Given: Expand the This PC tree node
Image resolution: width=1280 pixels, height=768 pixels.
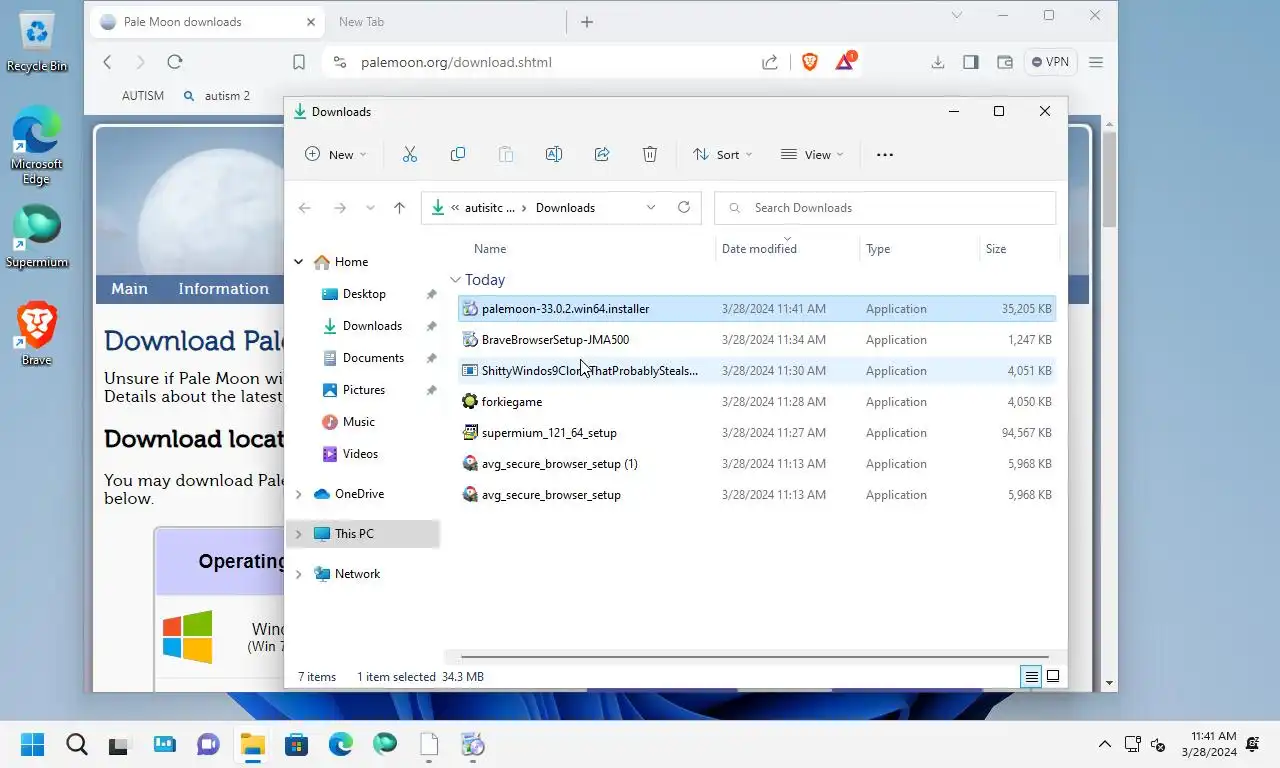Looking at the screenshot, I should click(x=298, y=534).
